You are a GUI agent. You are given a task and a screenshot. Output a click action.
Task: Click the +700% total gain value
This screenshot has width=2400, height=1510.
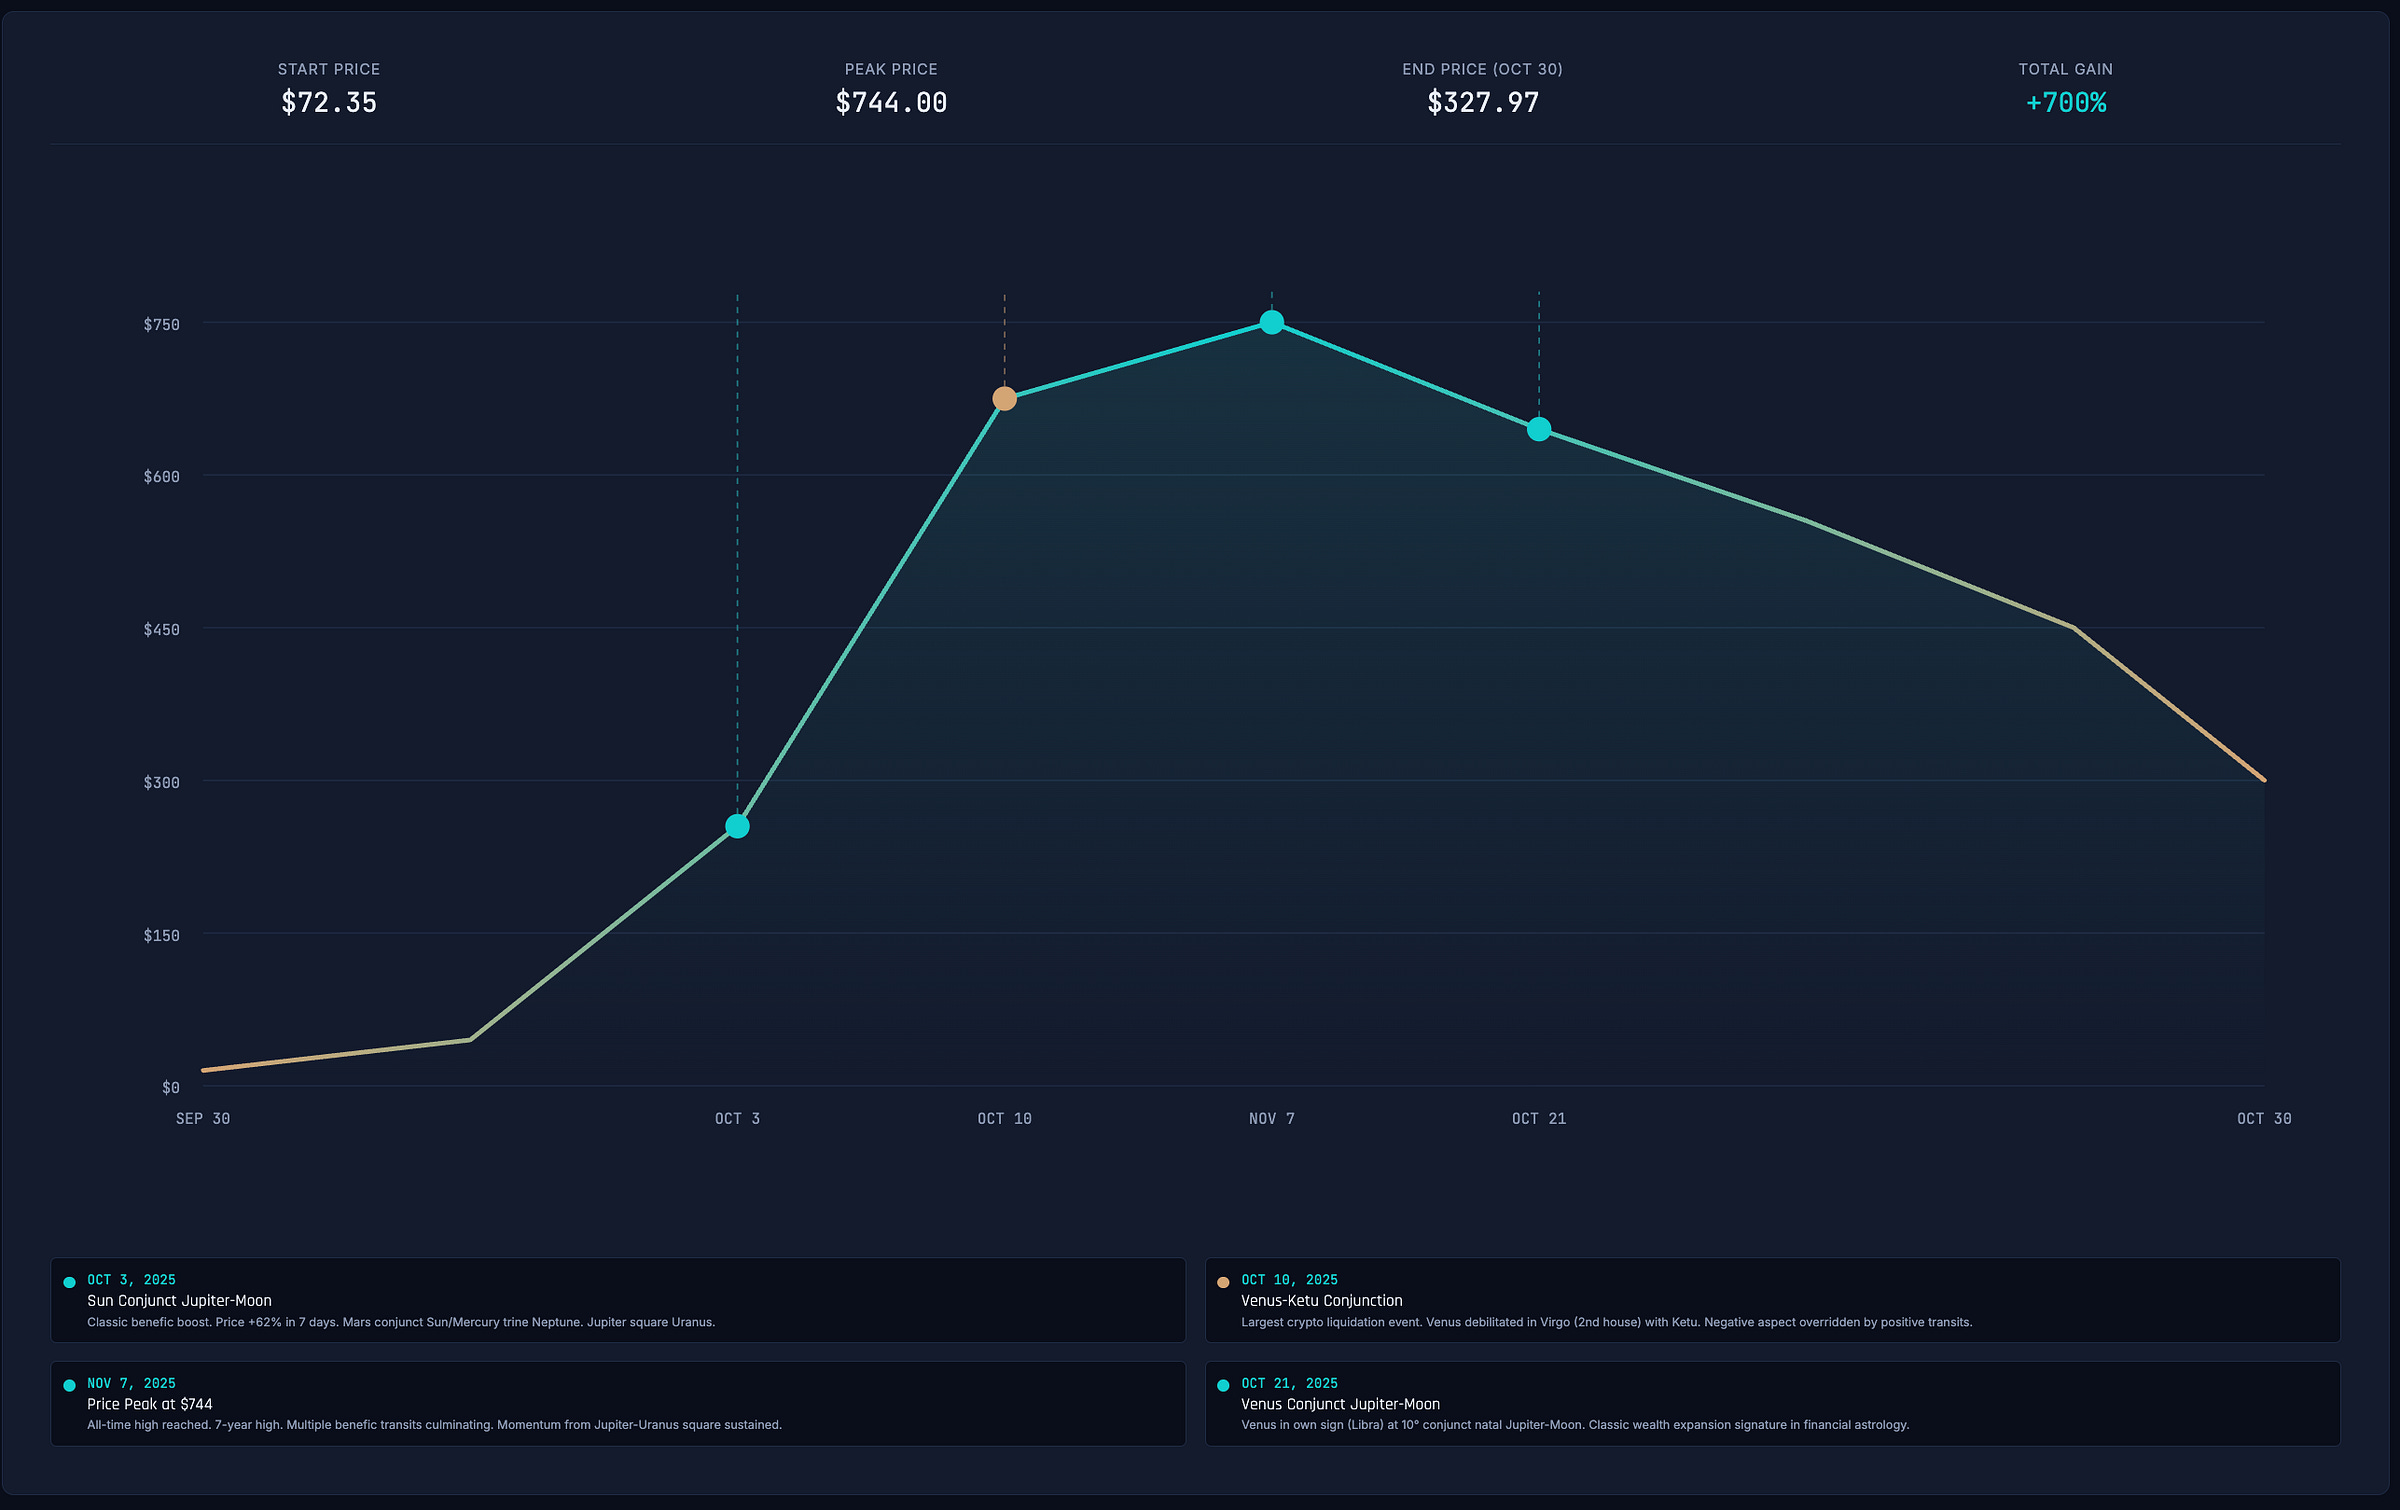2065,103
